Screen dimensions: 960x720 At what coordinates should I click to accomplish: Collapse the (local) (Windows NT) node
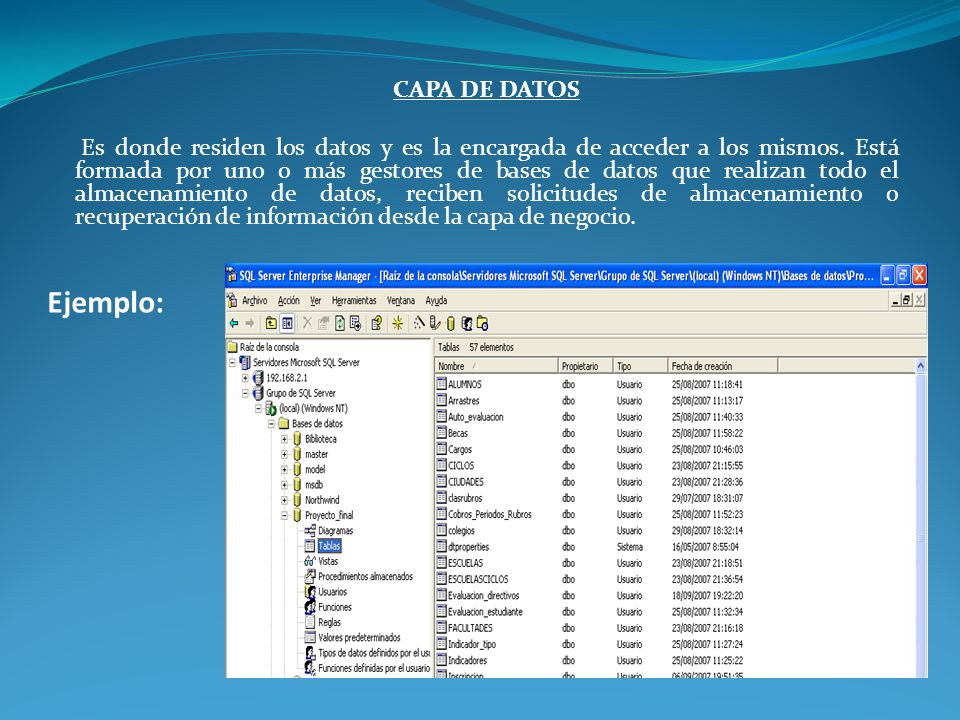258,408
